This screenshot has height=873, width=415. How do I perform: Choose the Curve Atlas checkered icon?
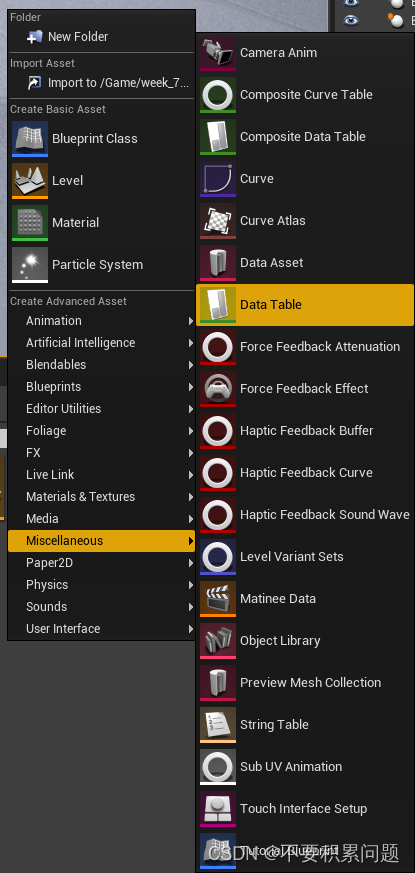(218, 221)
